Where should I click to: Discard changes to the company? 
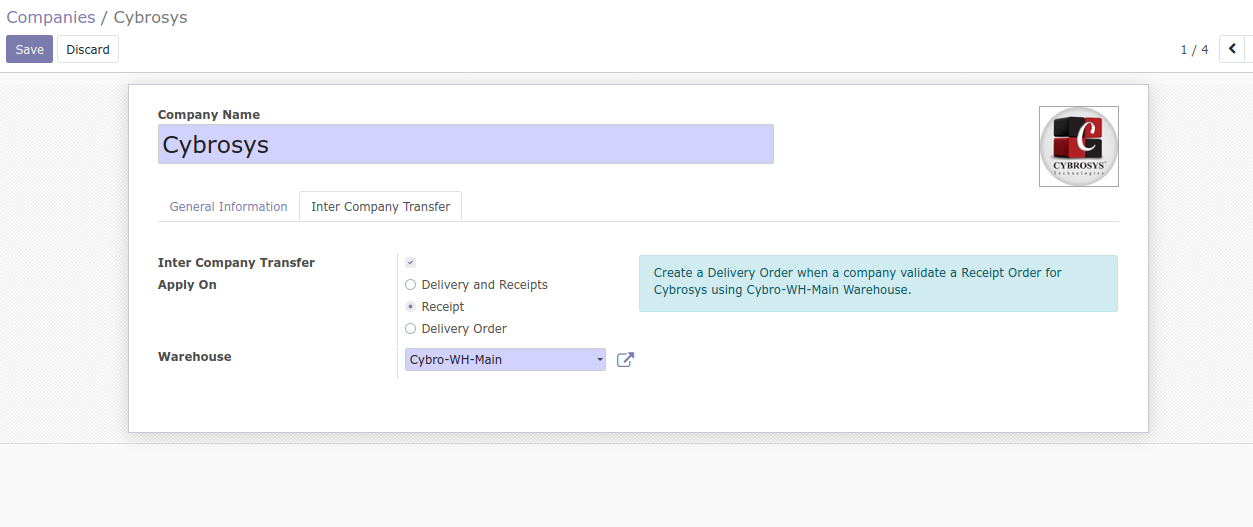[88, 49]
